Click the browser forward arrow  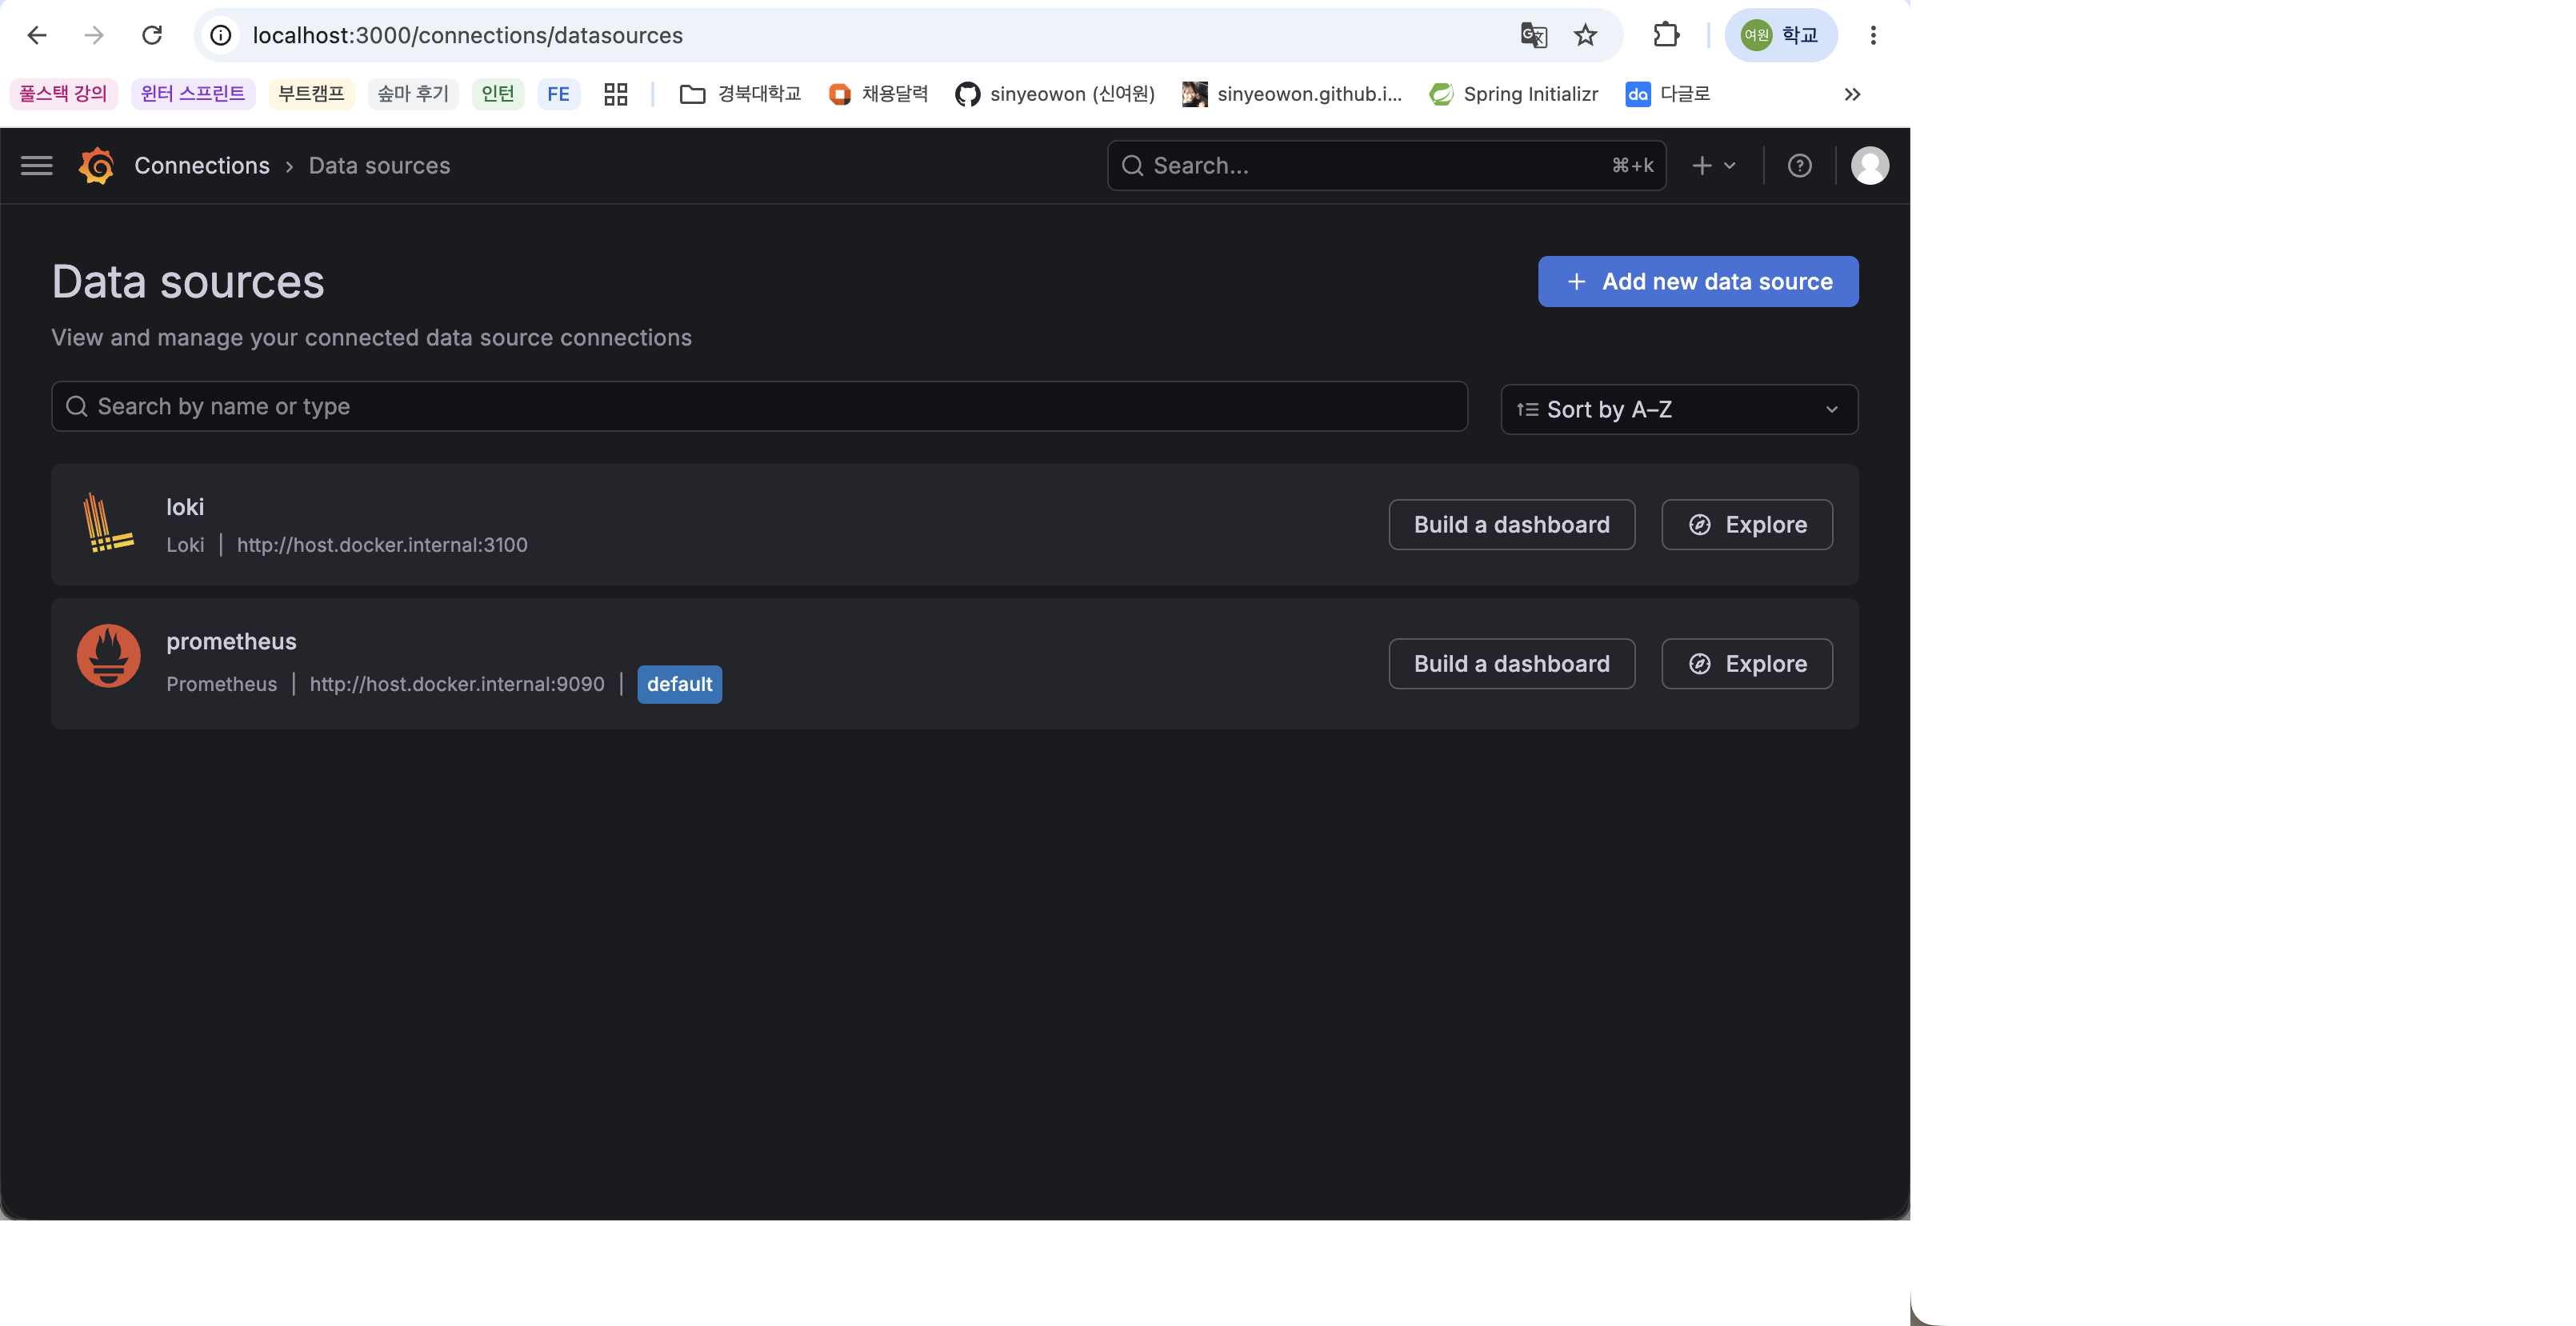pos(94,36)
